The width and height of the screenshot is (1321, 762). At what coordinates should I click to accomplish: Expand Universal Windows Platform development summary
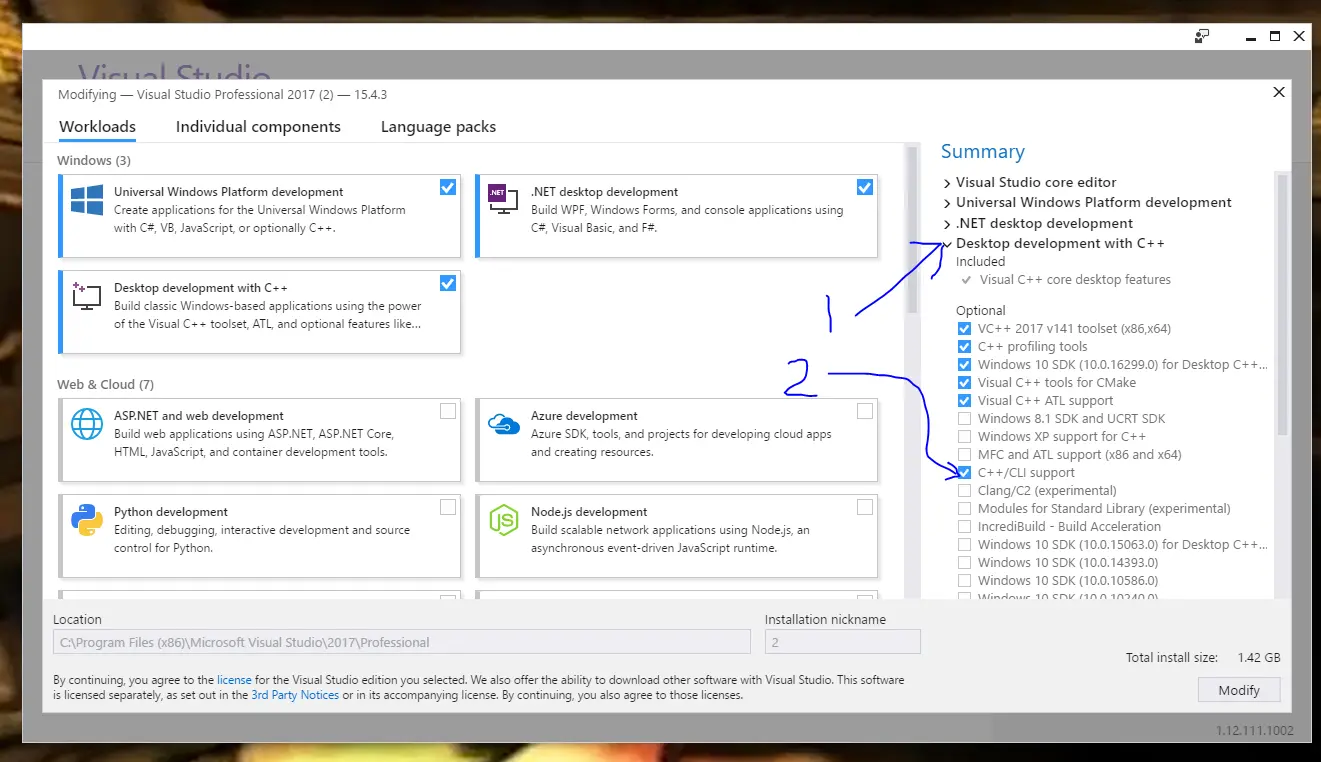[x=947, y=203]
